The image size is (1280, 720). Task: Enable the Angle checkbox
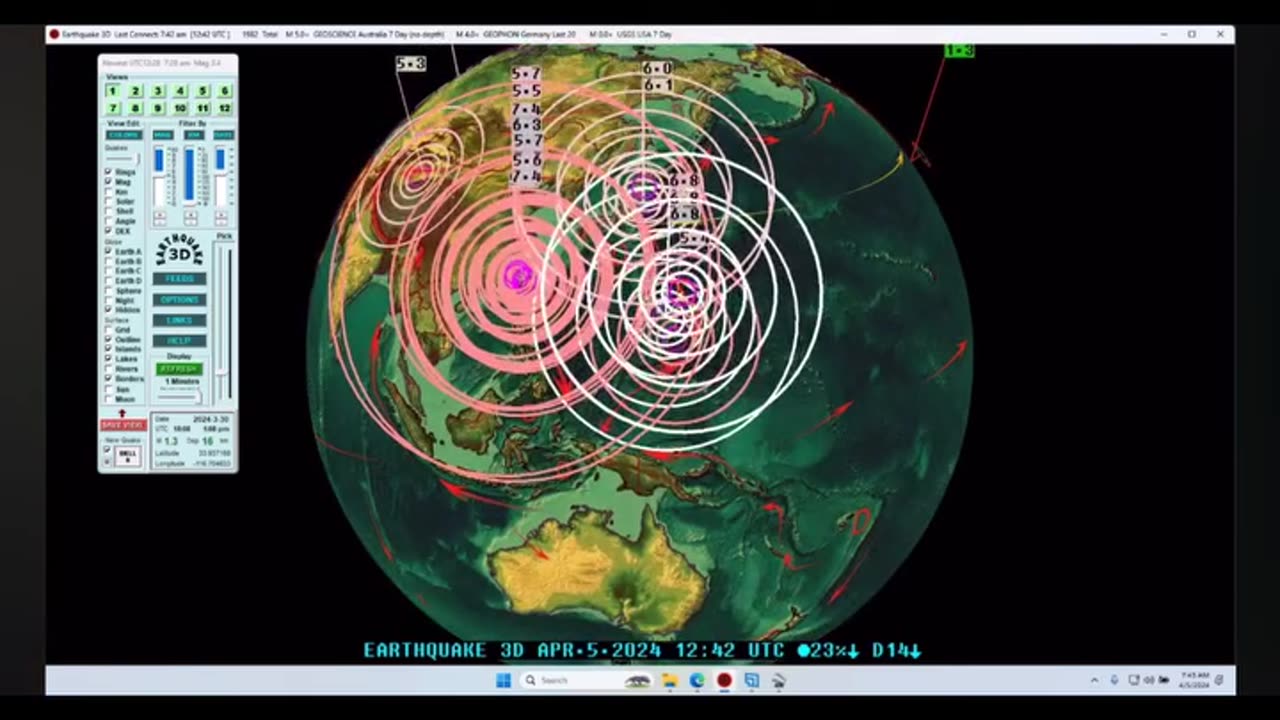tap(109, 221)
